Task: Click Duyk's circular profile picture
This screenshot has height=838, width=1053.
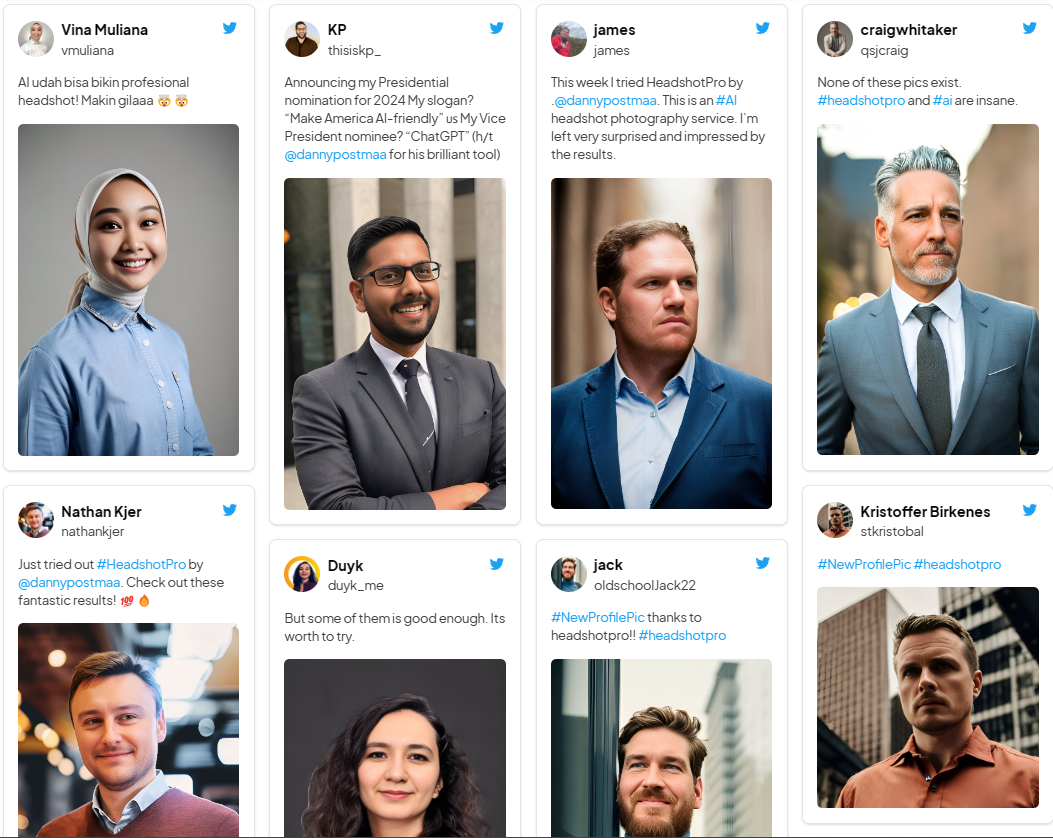Action: pyautogui.click(x=300, y=574)
